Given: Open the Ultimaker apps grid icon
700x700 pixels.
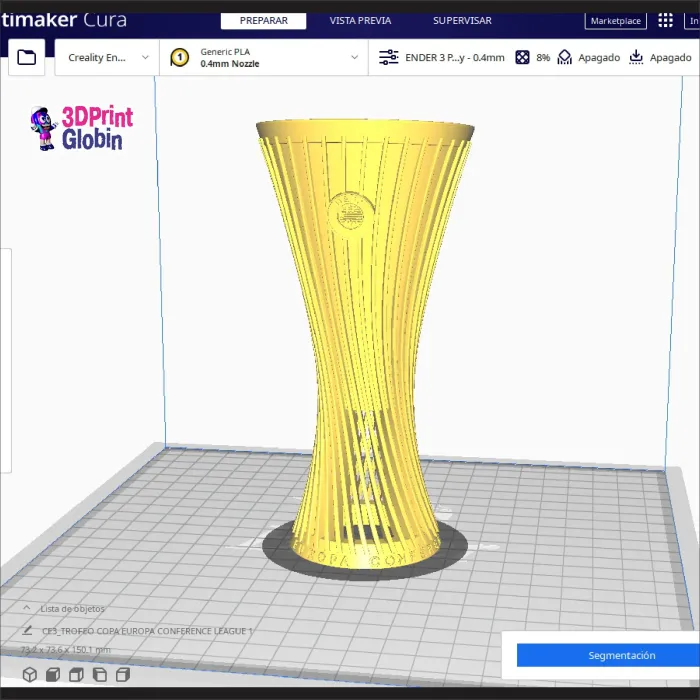Looking at the screenshot, I should [665, 20].
